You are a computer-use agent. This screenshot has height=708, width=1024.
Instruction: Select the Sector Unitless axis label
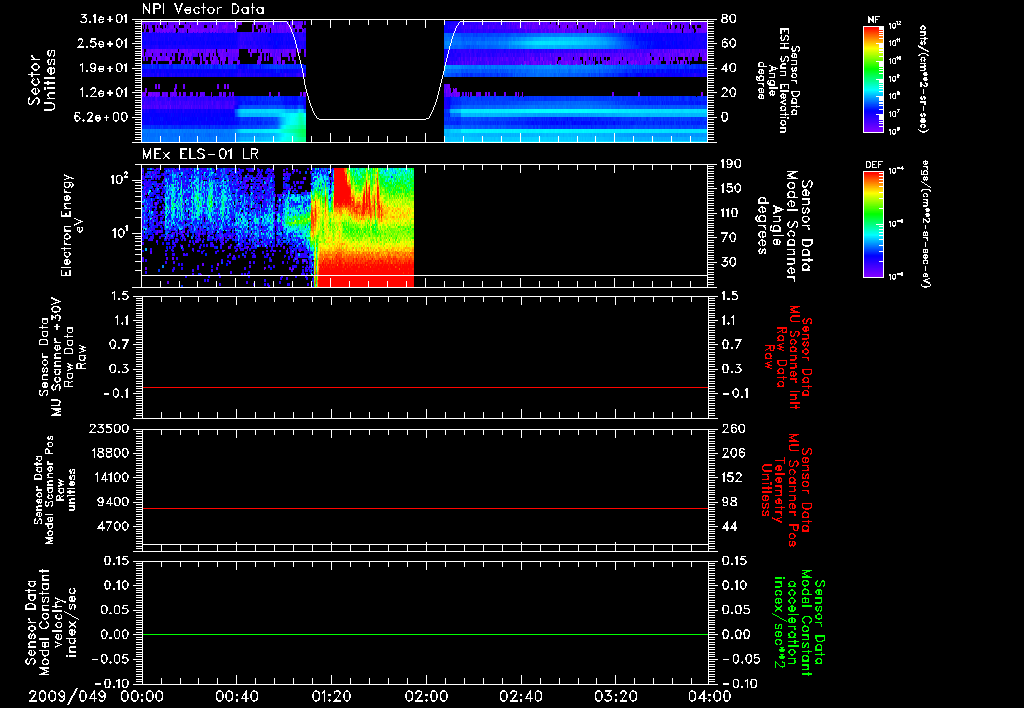coord(42,80)
